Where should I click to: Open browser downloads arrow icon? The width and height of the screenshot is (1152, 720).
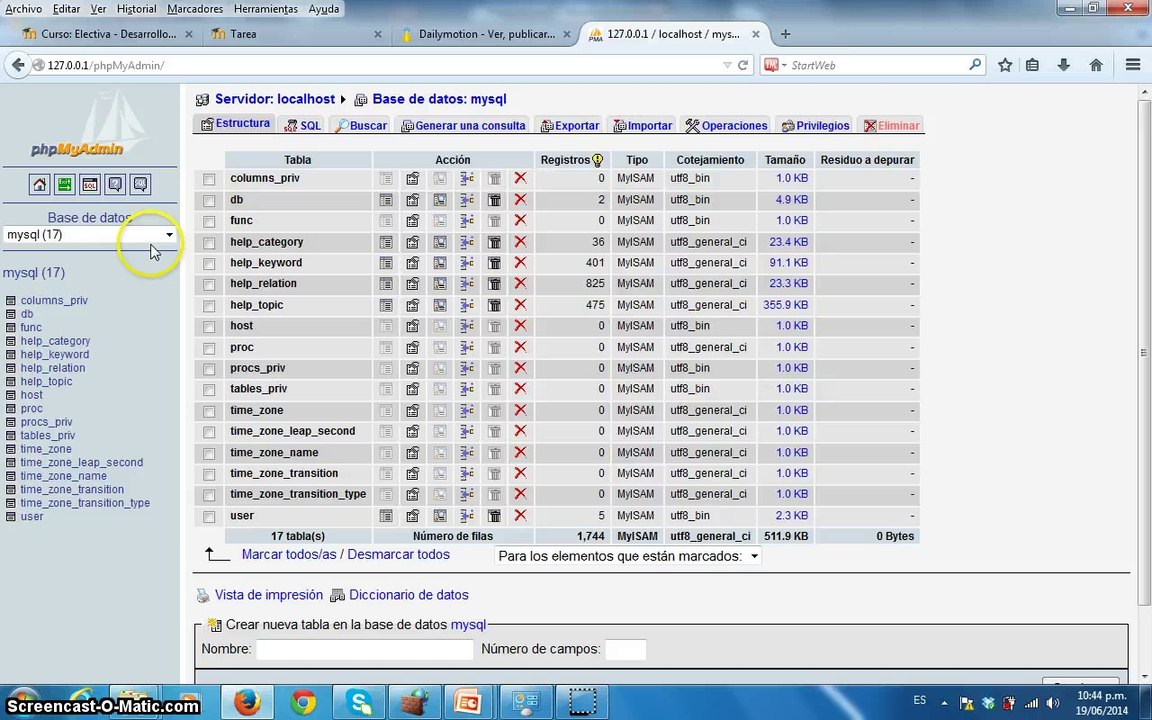coord(1063,65)
